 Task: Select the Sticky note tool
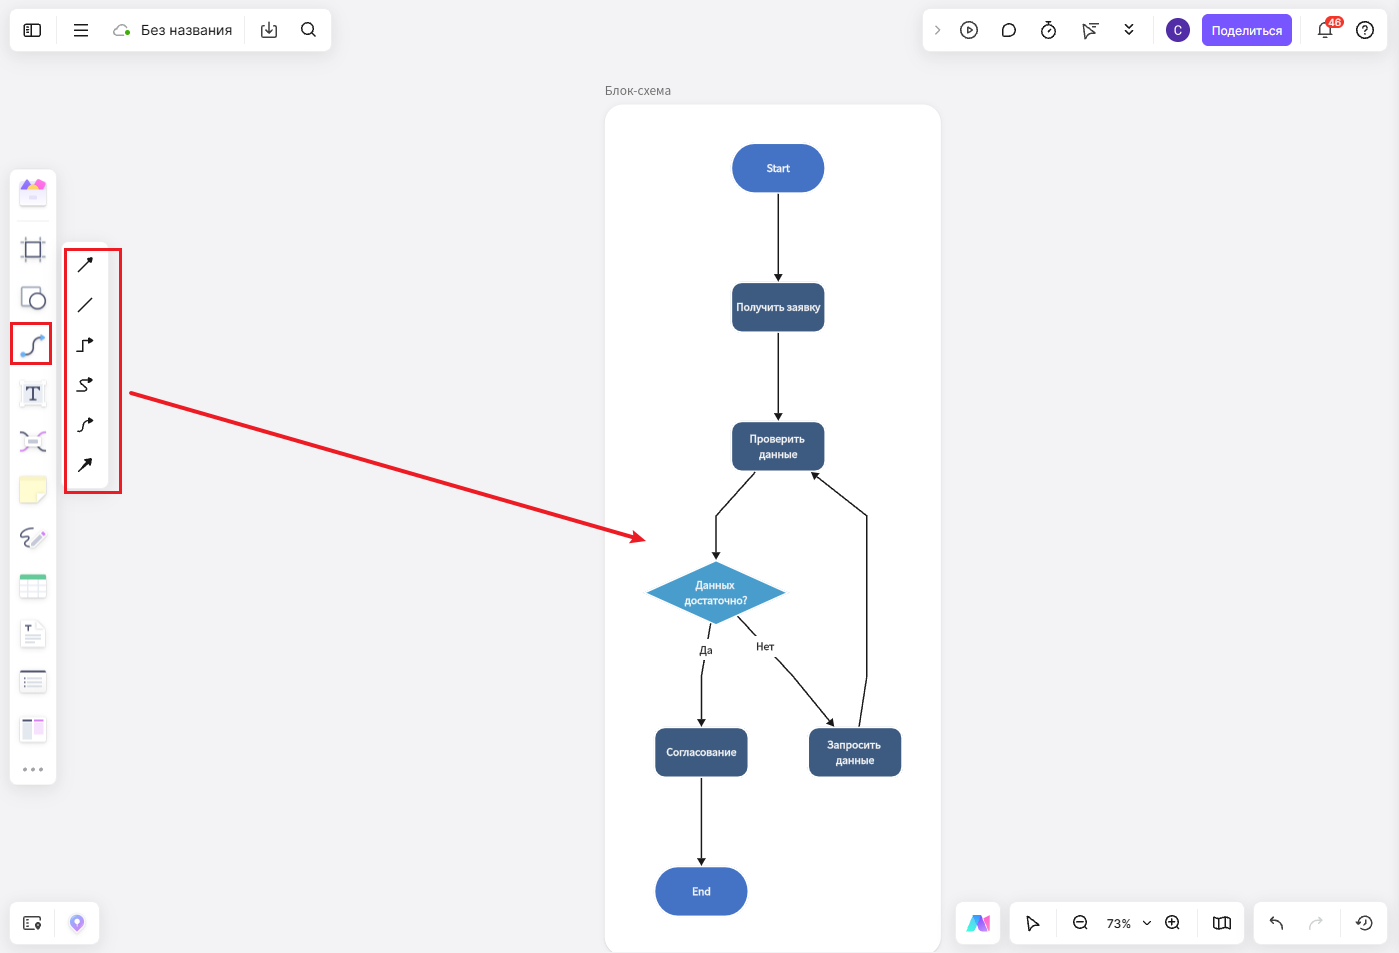[33, 490]
